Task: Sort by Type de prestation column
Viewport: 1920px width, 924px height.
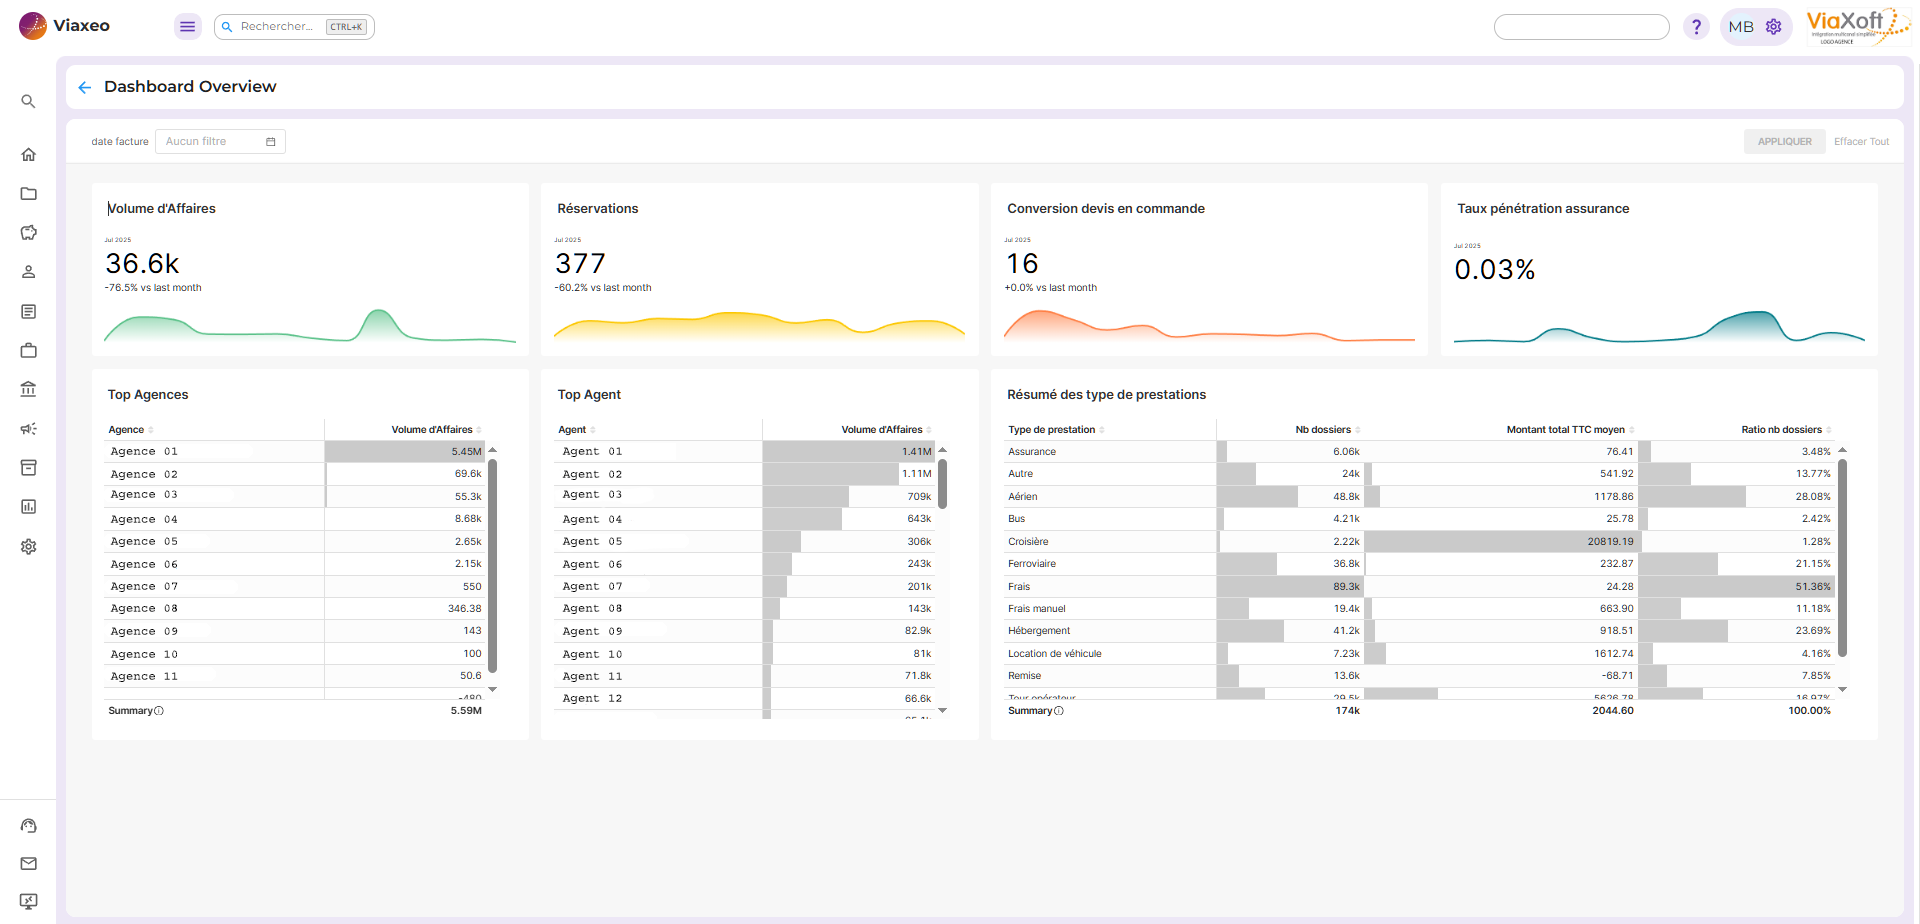Action: coord(1056,430)
